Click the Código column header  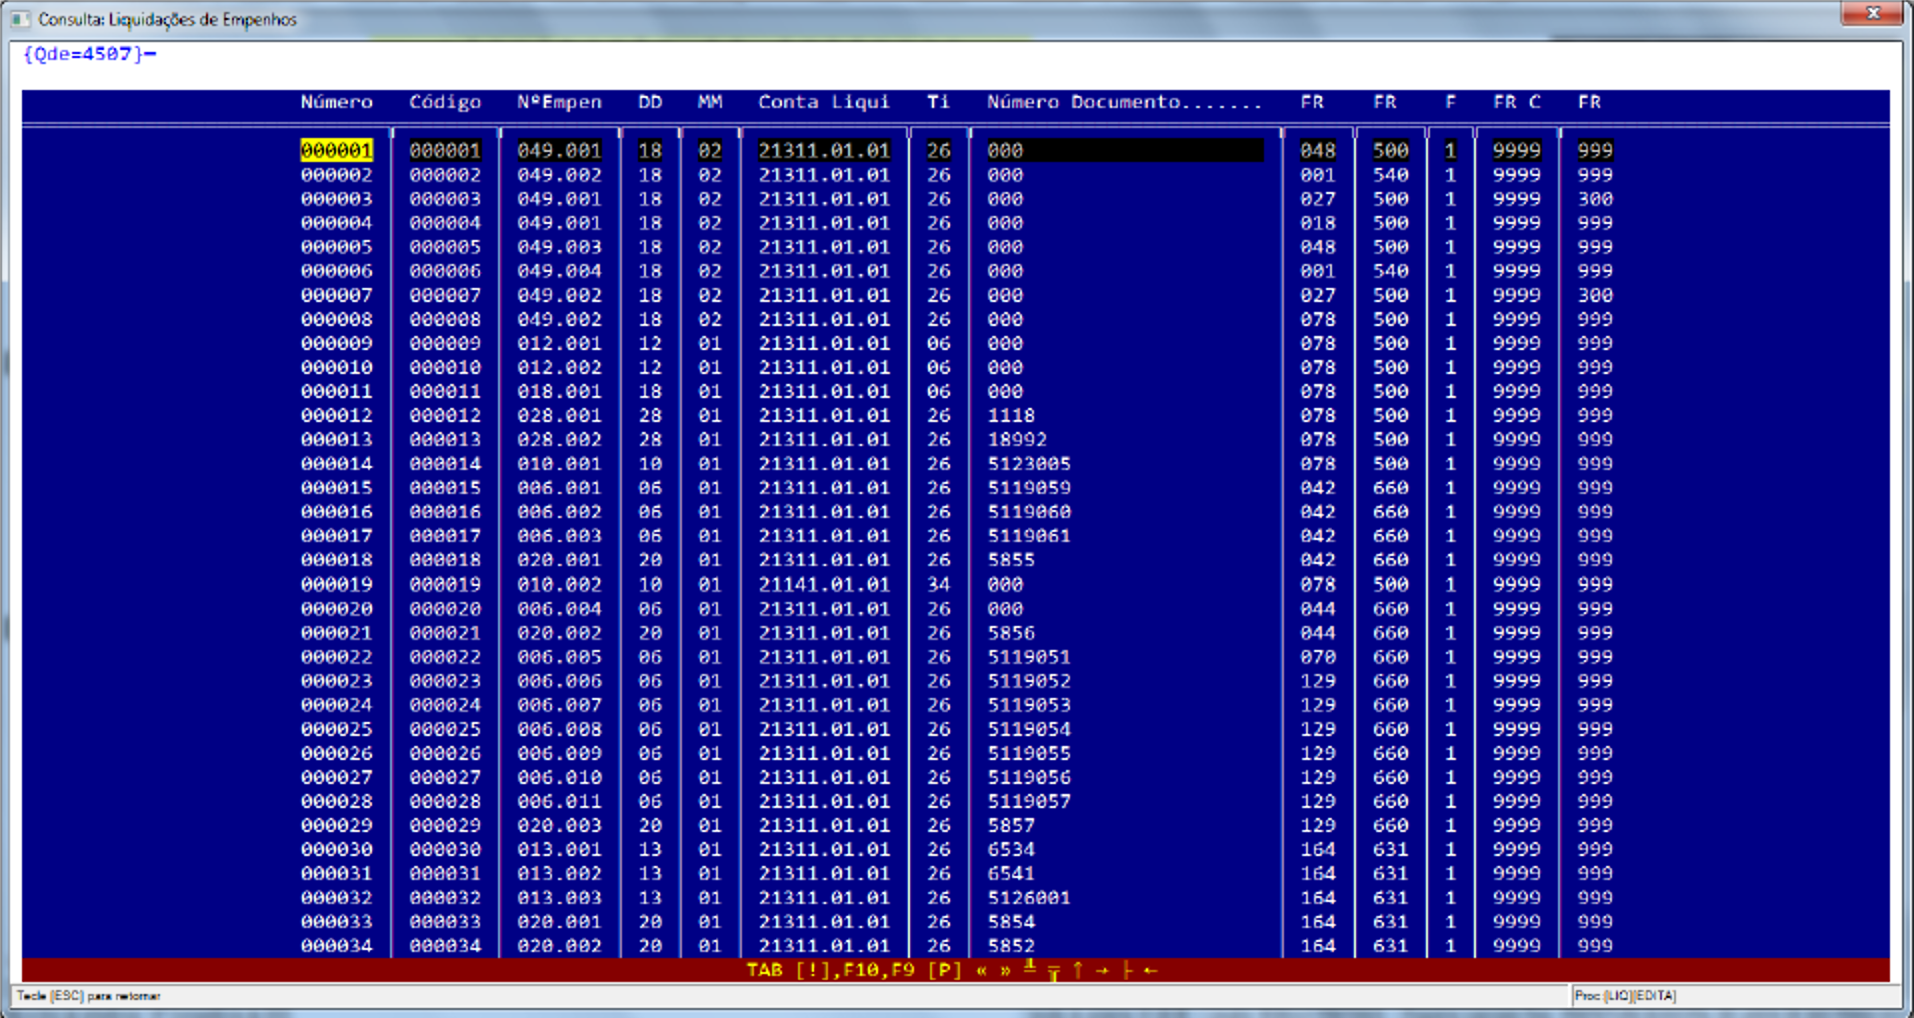[445, 102]
